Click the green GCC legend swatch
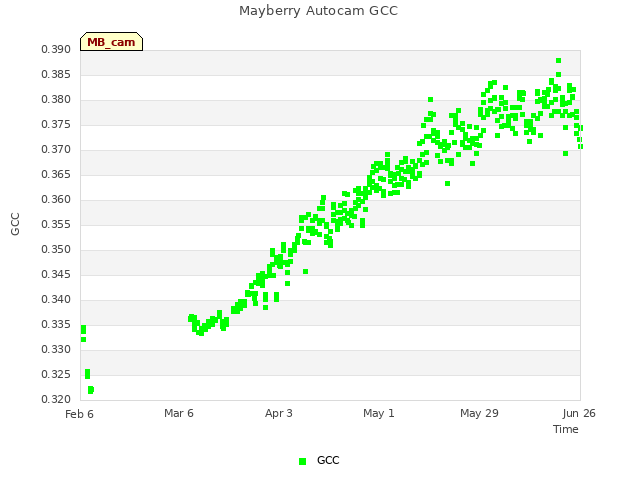This screenshot has height=480, width=640. 302,461
